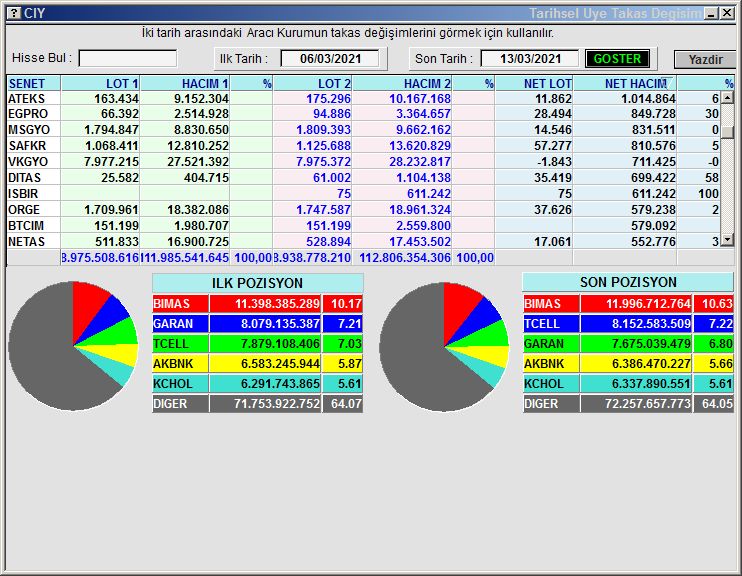Click red BIMAS swatch in ILK POZISYON
The width and height of the screenshot is (742, 576).
click(x=180, y=304)
